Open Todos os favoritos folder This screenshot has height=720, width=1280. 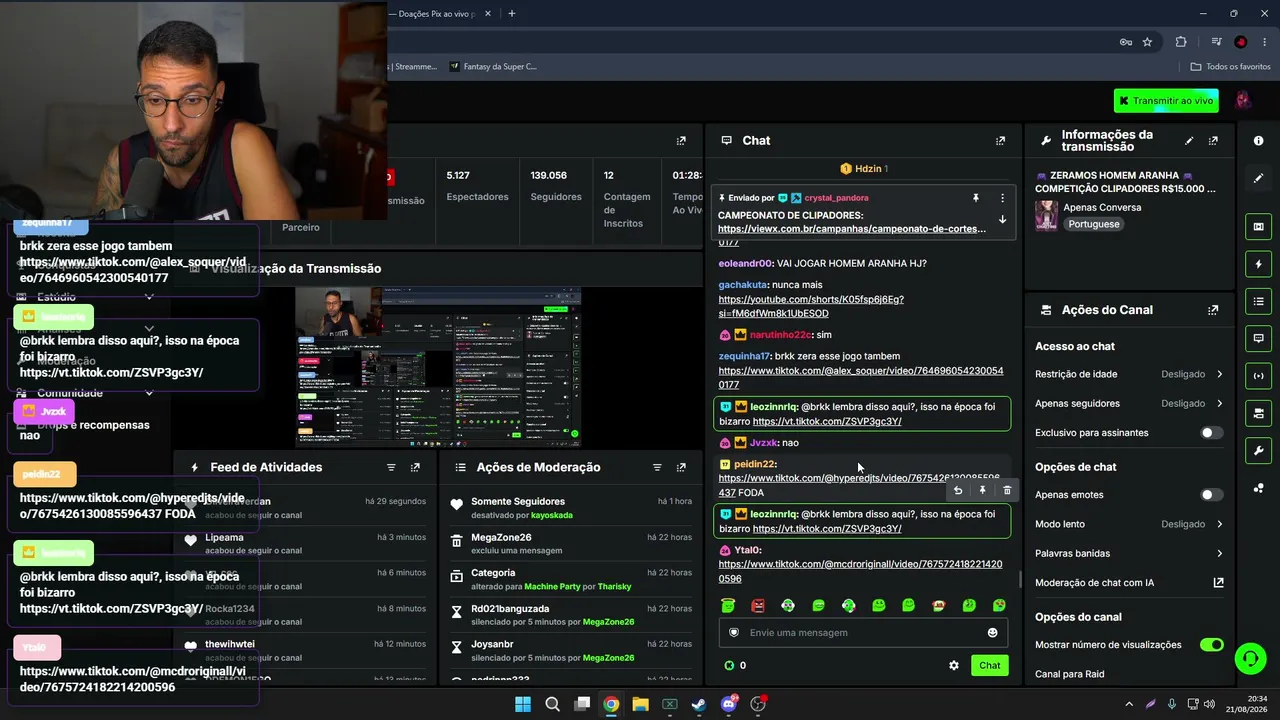(1230, 67)
